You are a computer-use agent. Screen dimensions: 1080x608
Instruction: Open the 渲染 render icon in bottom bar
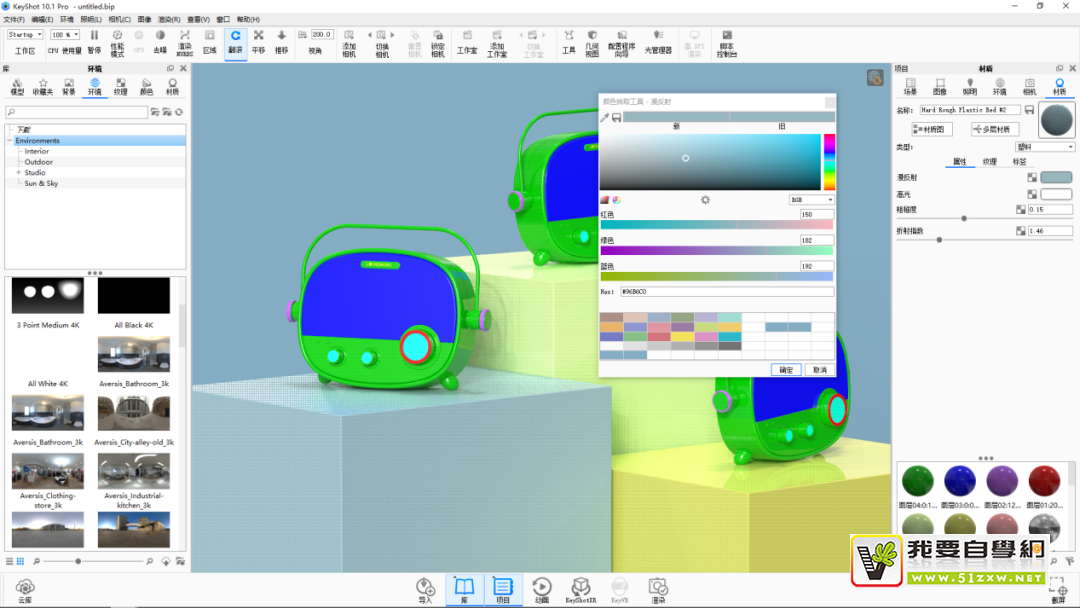click(x=658, y=589)
